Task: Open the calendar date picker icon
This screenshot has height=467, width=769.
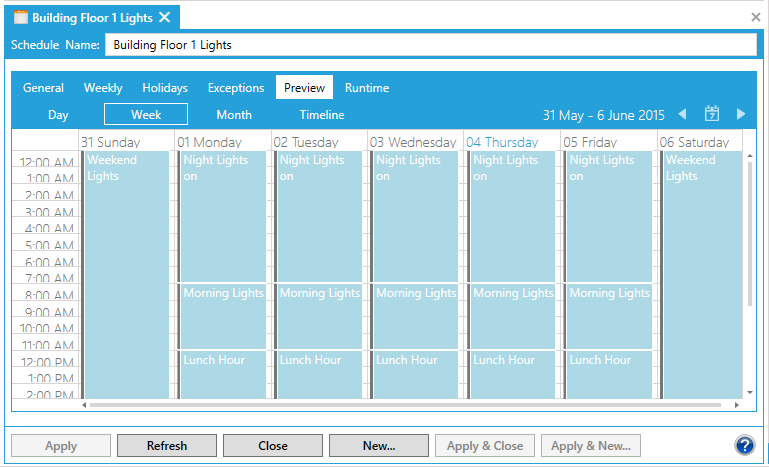Action: coord(712,114)
